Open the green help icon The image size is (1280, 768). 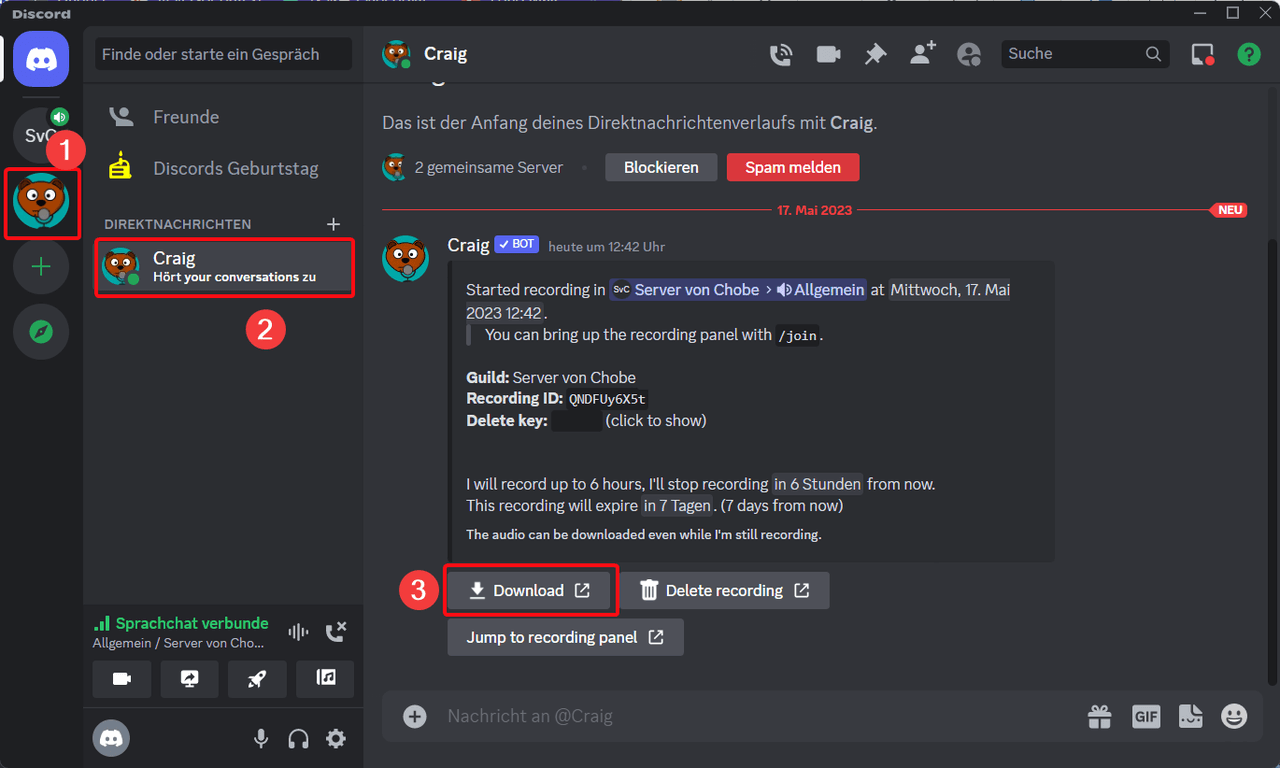click(x=1249, y=54)
